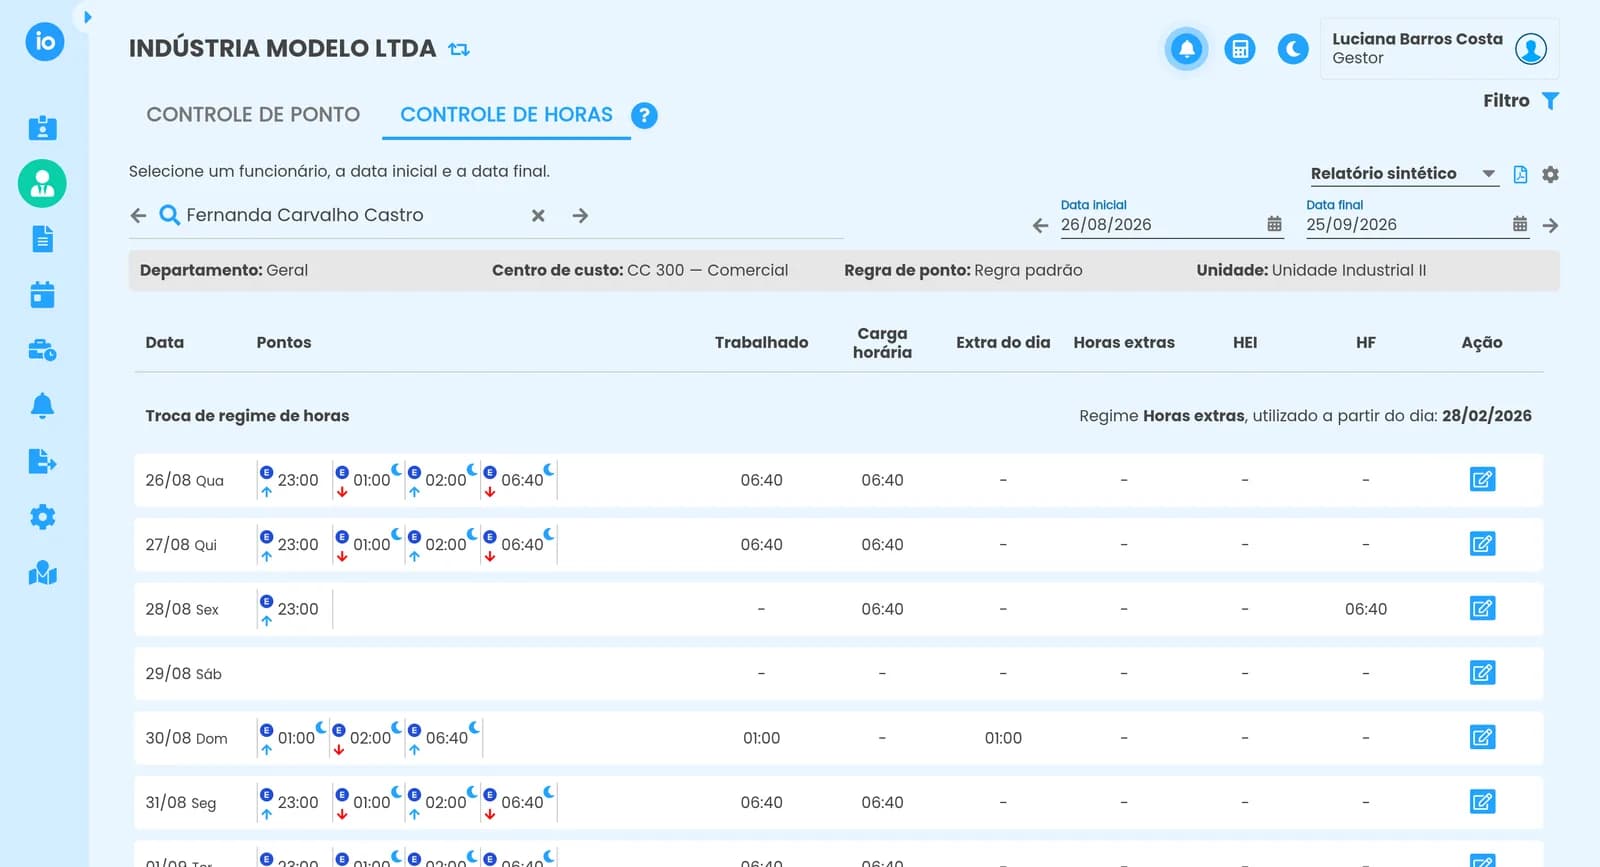Open the briefcase clock sidebar icon
The width and height of the screenshot is (1600, 867).
(42, 351)
